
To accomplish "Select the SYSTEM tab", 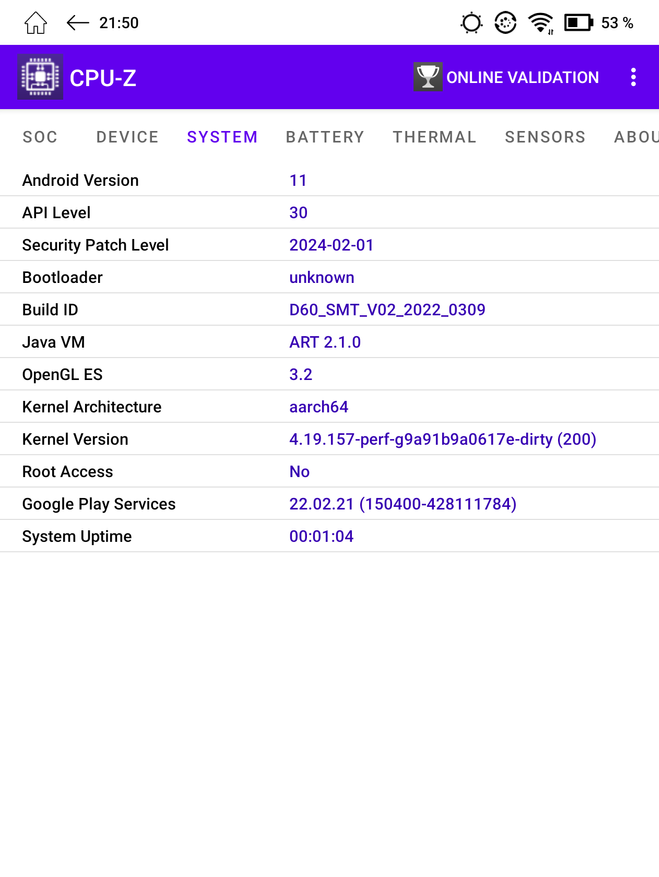I will point(222,137).
